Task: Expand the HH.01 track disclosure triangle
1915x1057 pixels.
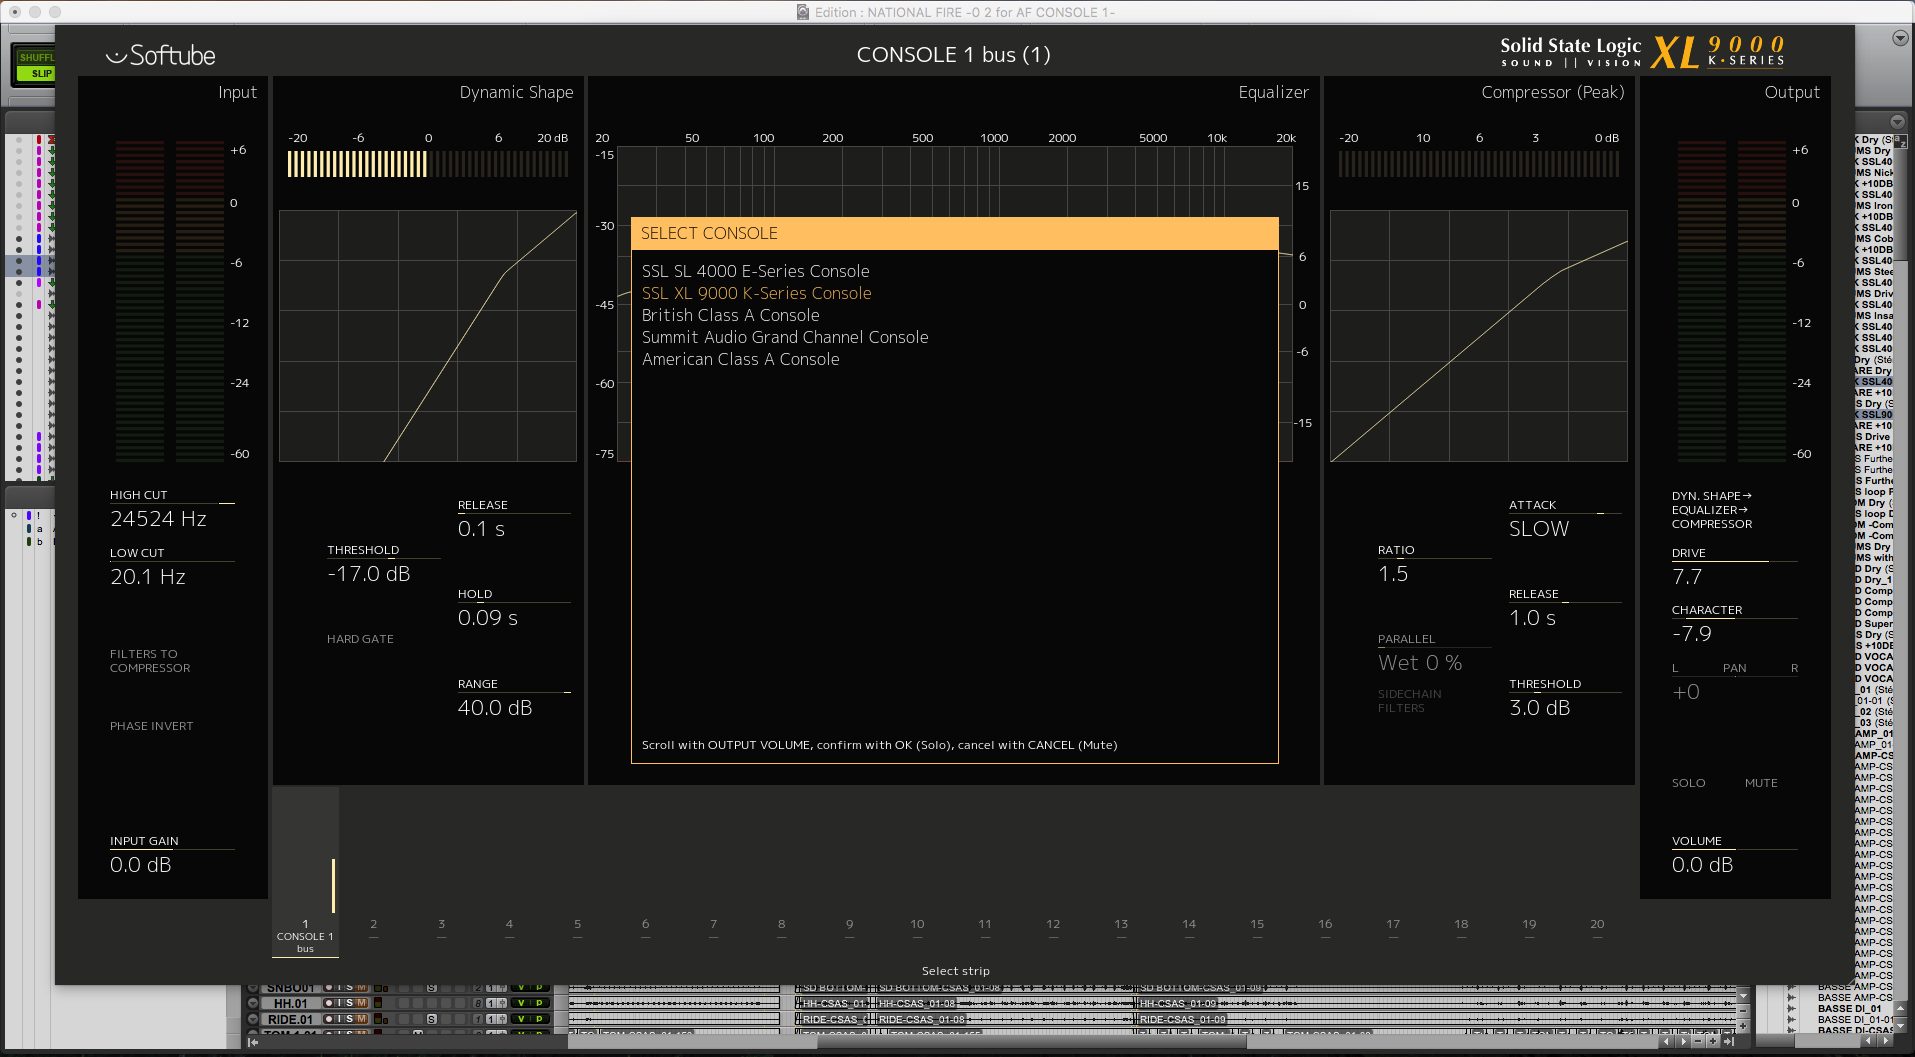Action: 252,1003
